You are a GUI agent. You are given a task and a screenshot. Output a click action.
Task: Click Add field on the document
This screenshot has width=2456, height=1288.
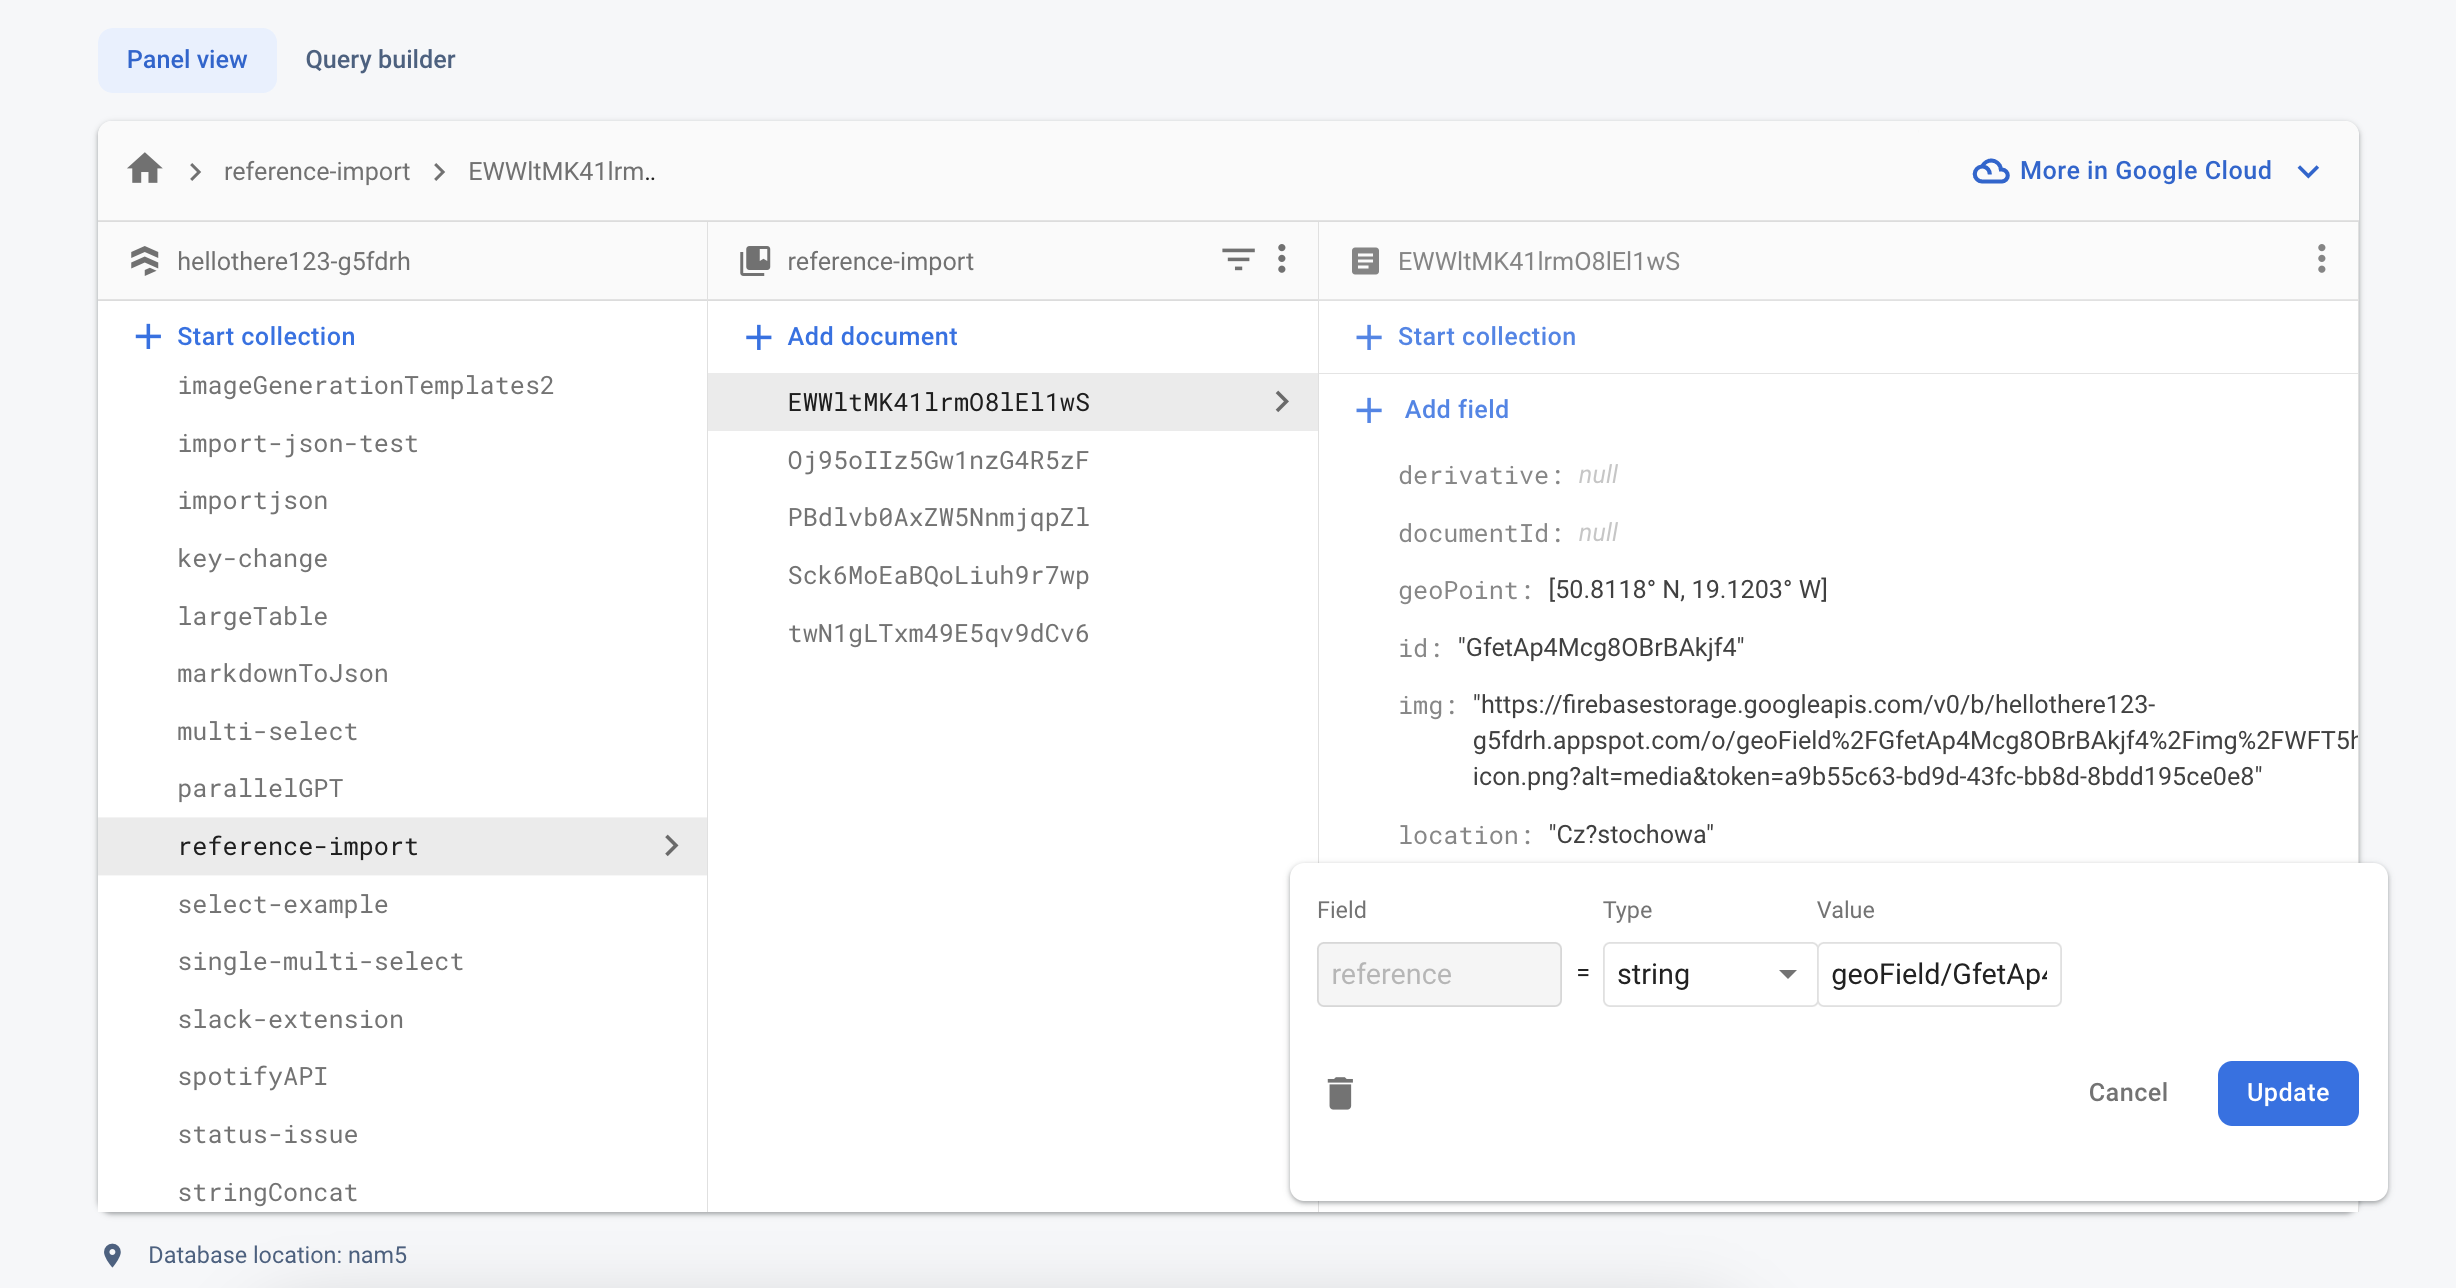pyautogui.click(x=1456, y=409)
